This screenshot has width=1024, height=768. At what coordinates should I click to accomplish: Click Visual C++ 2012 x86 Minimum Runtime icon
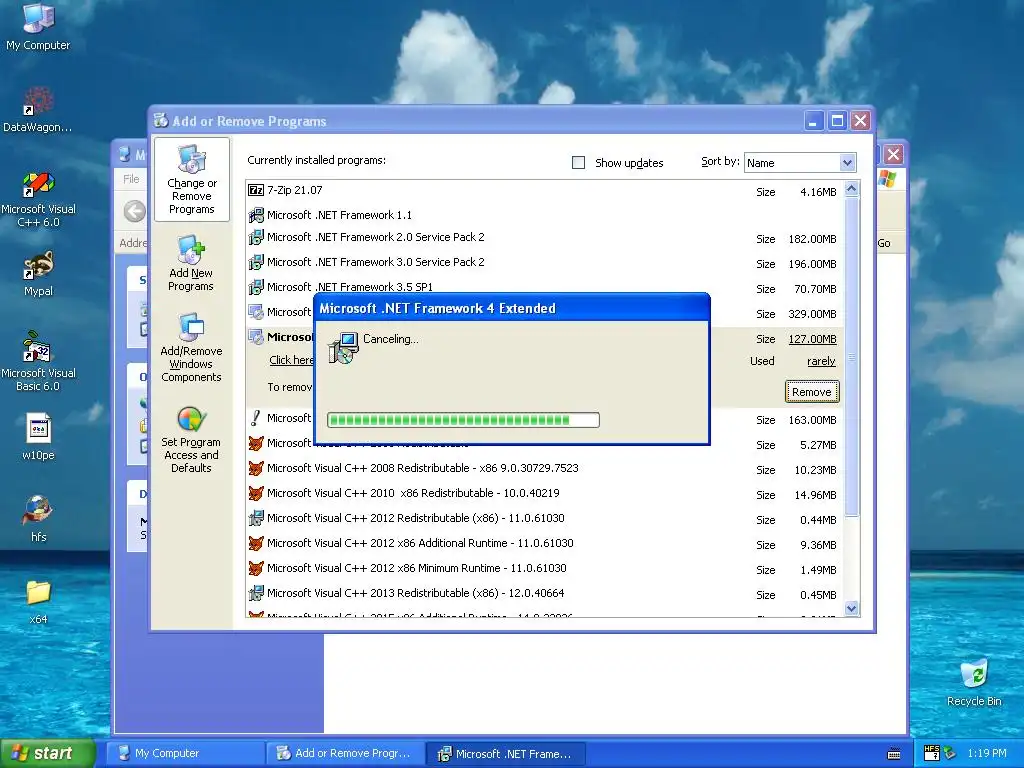point(256,568)
